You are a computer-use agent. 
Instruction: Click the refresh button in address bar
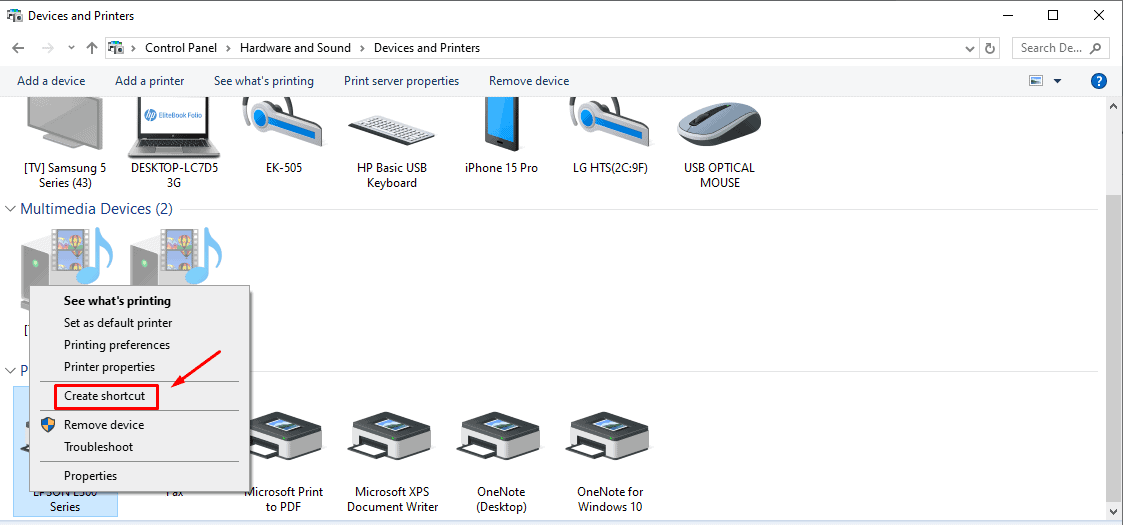990,48
